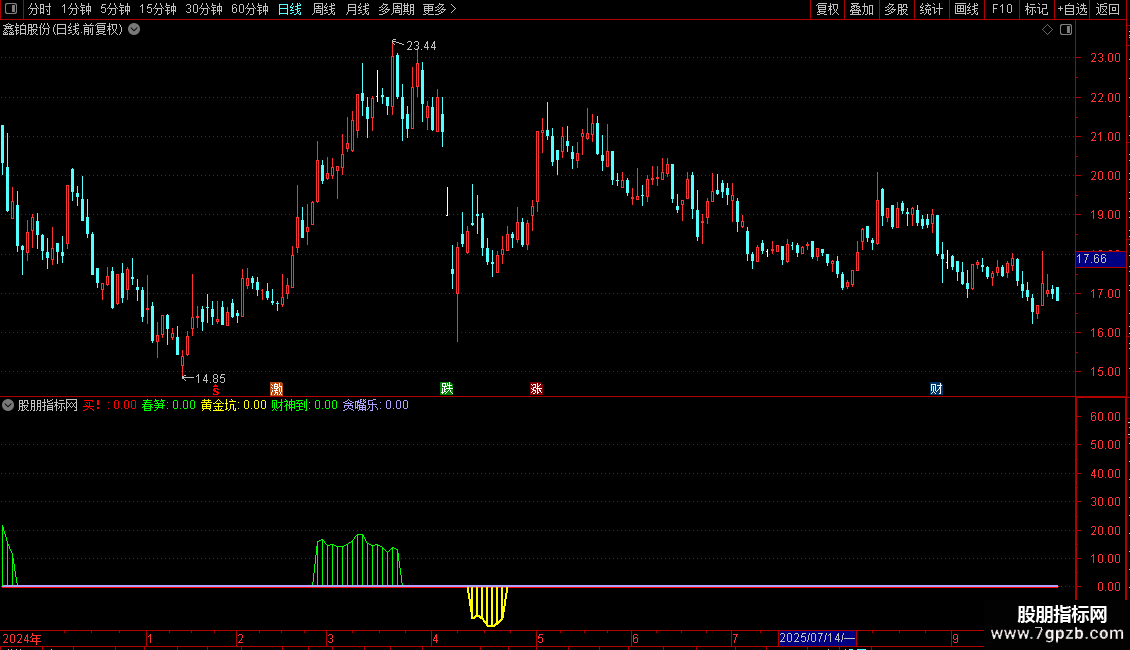Image resolution: width=1130 pixels, height=650 pixels.
Task: Click the 2025/07/14 date marker
Action: pos(817,638)
